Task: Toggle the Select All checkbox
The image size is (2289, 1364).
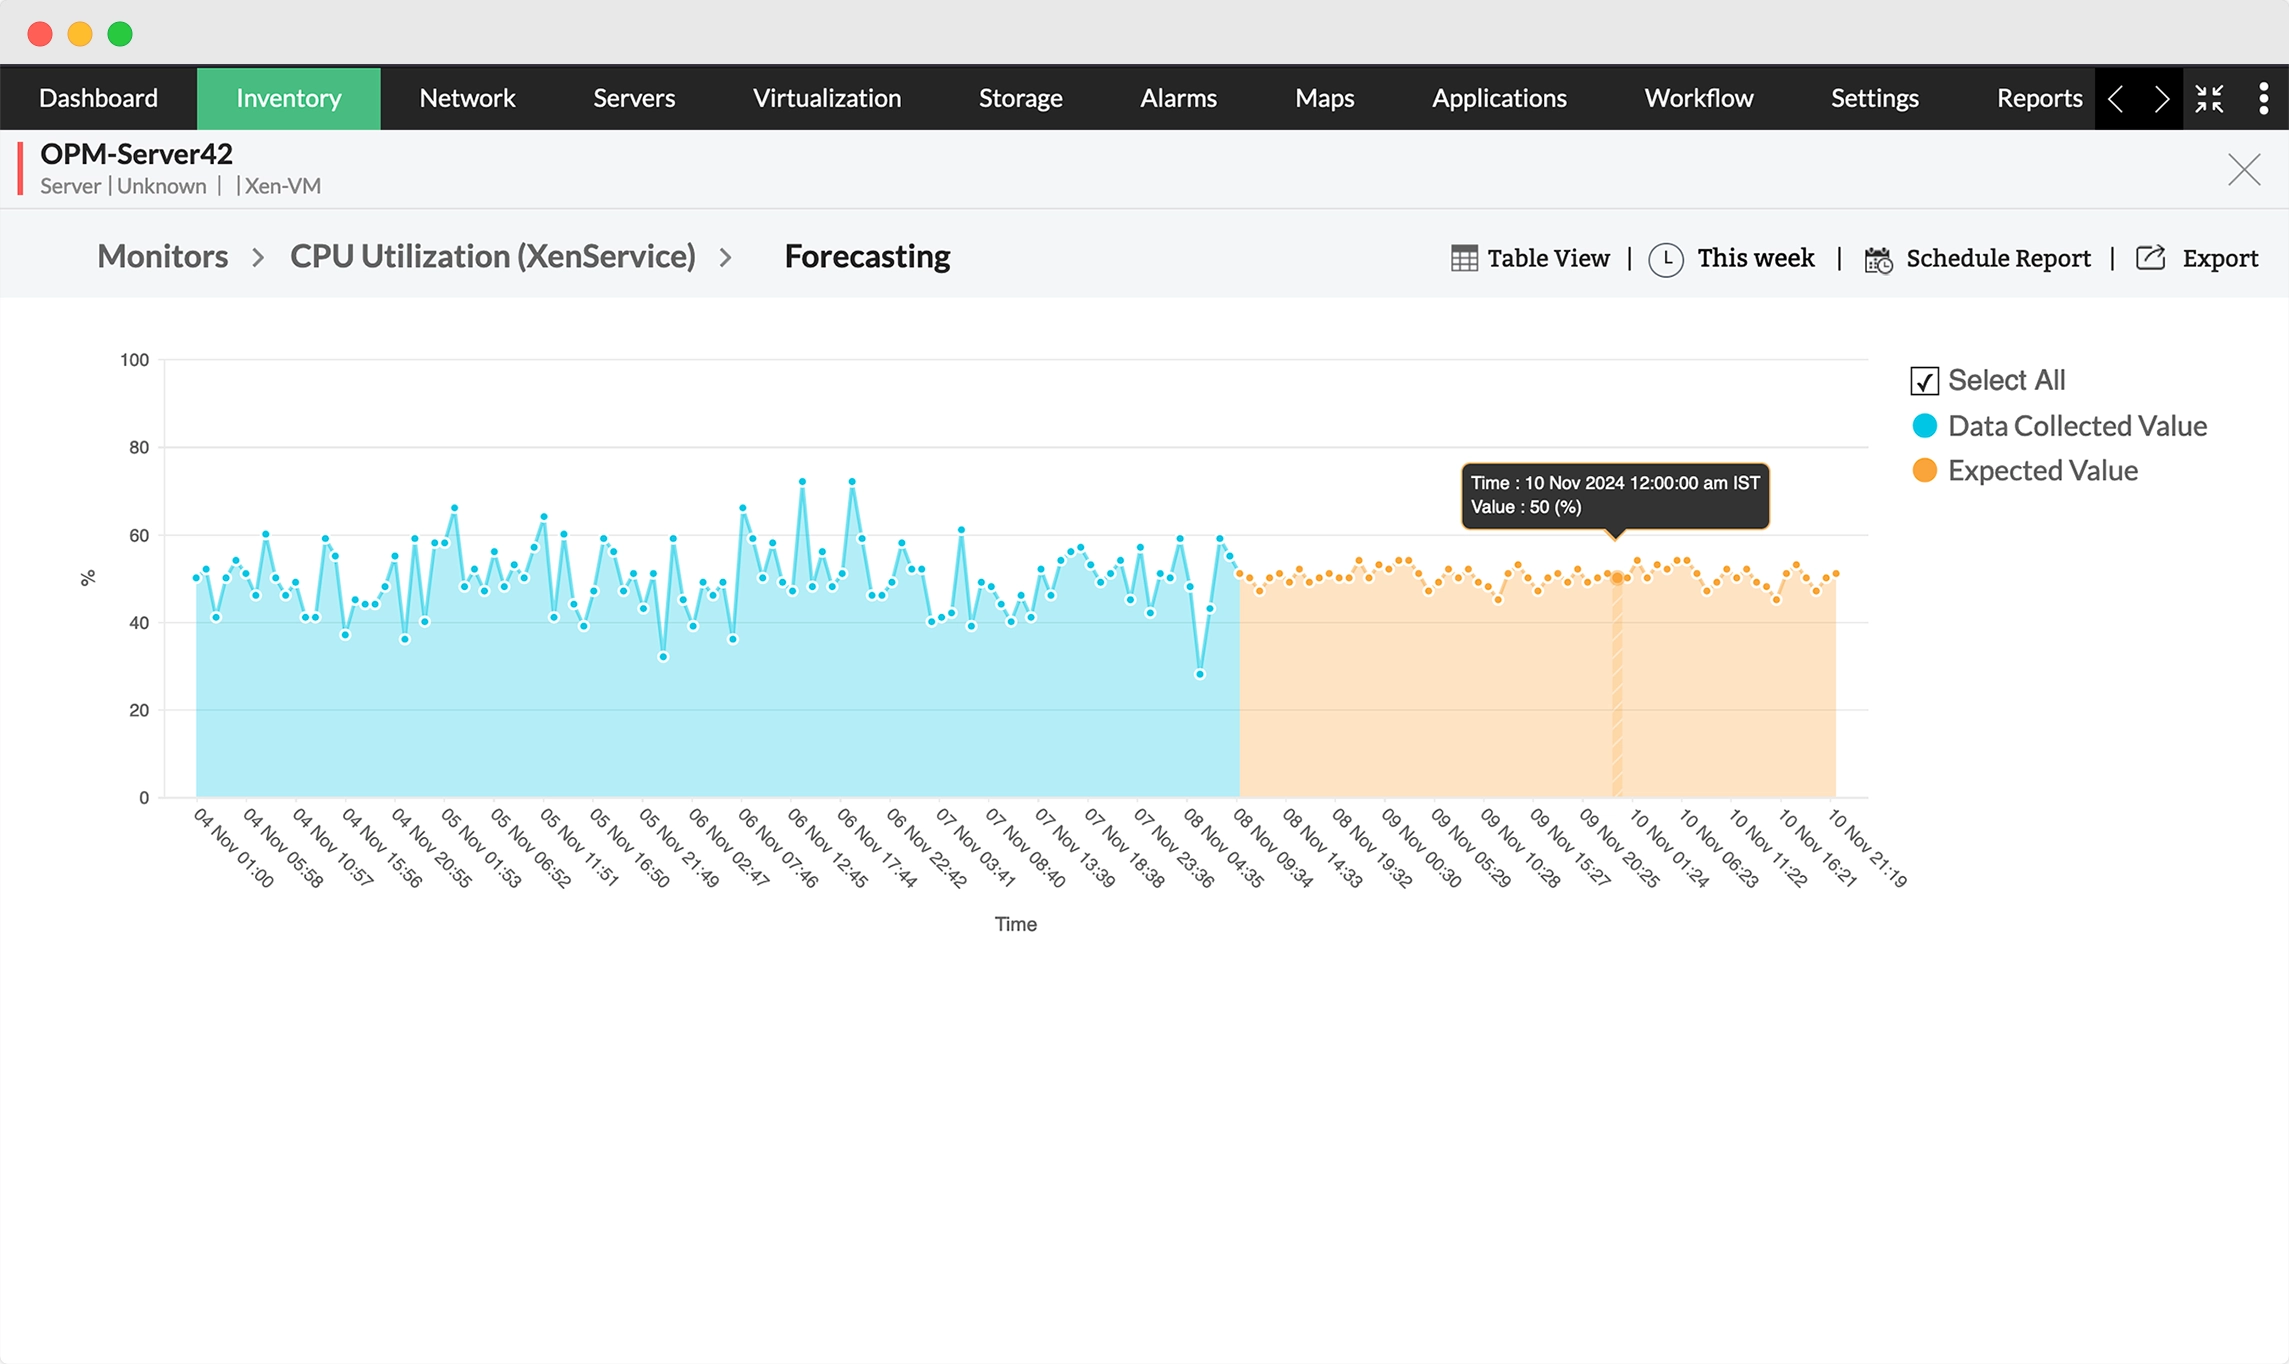Action: click(1924, 381)
